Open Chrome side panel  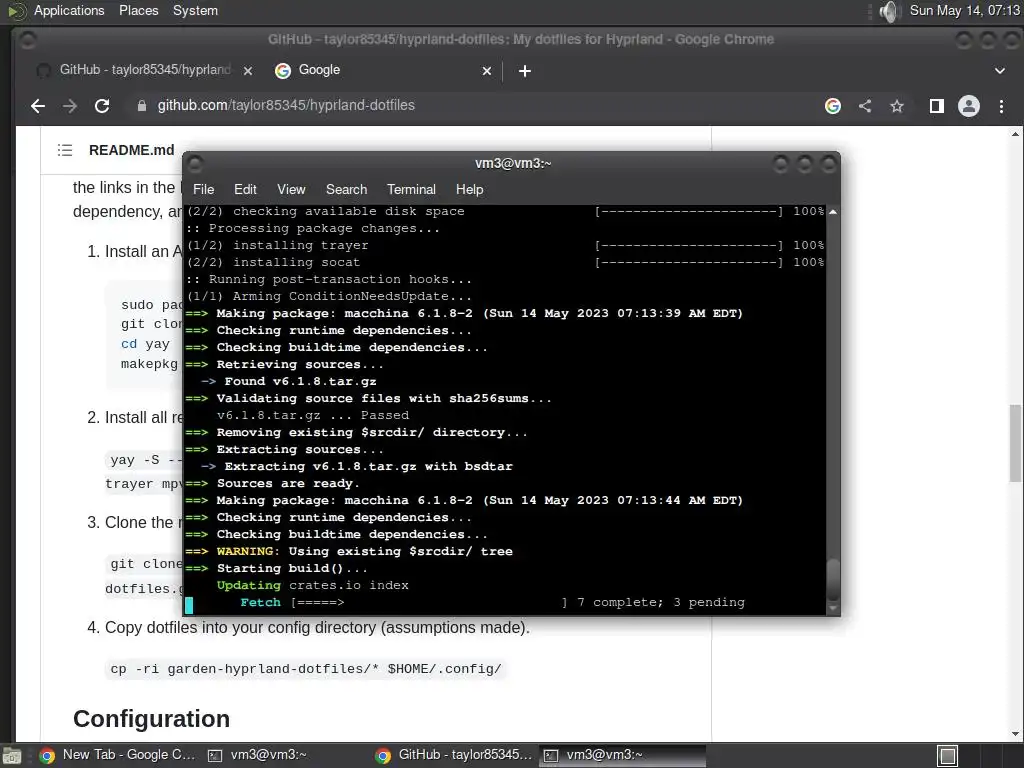pyautogui.click(x=936, y=106)
